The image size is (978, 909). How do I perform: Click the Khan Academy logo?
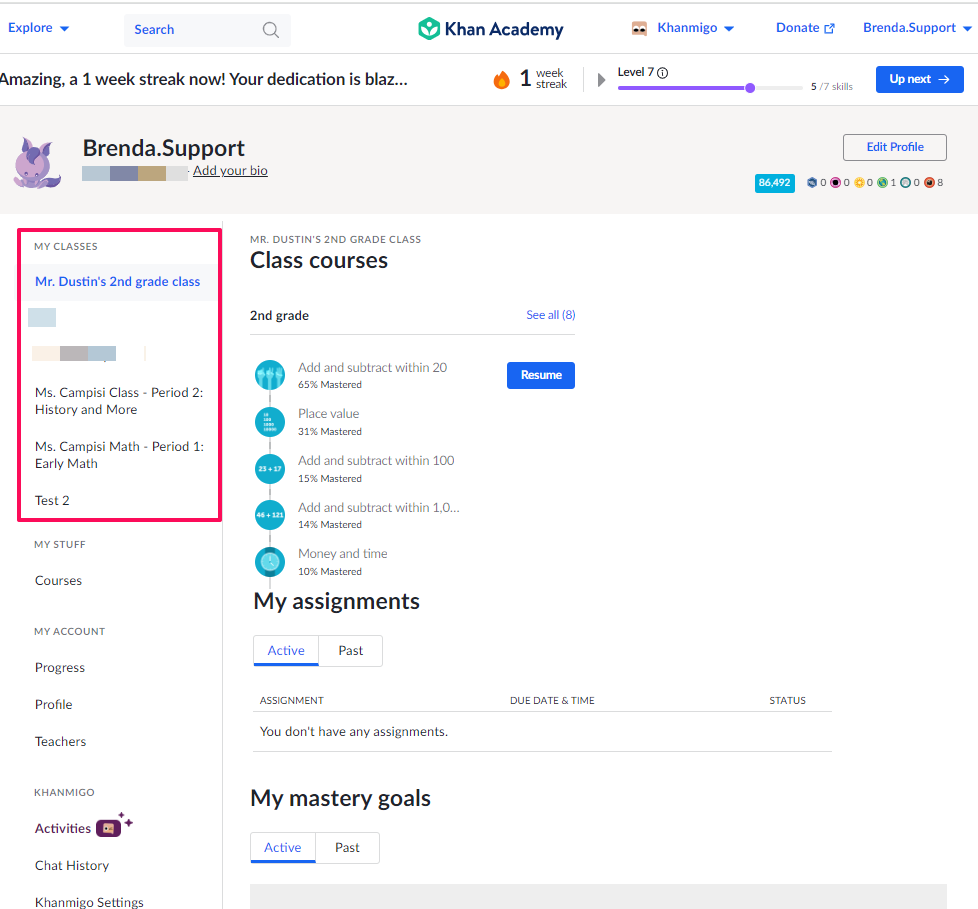coord(490,29)
